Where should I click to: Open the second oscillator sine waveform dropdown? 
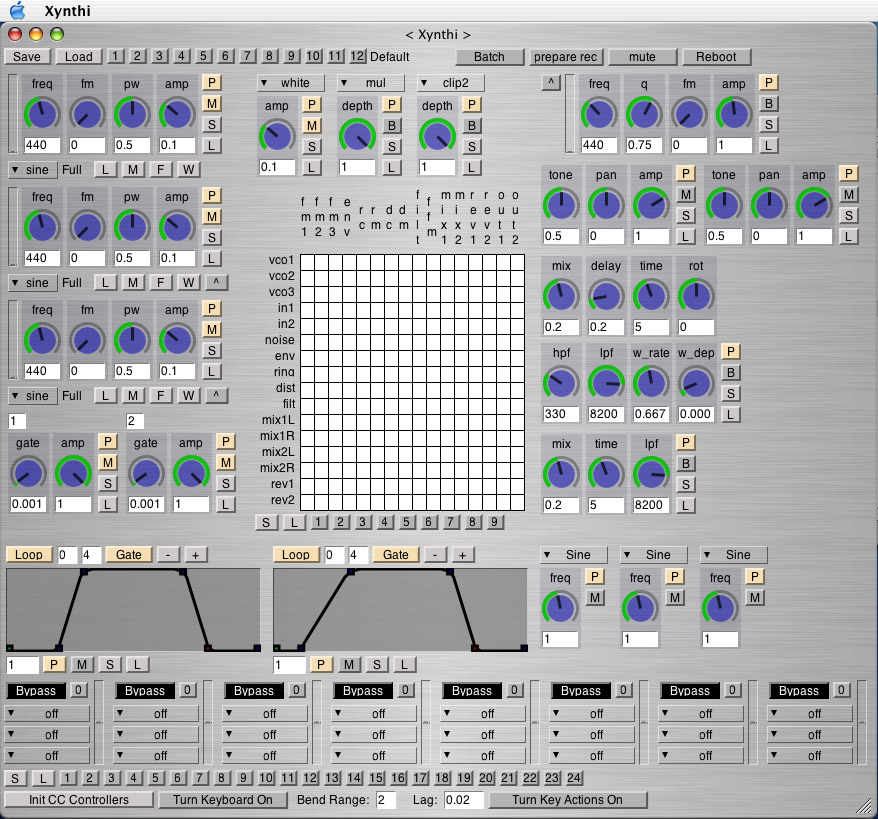click(32, 283)
